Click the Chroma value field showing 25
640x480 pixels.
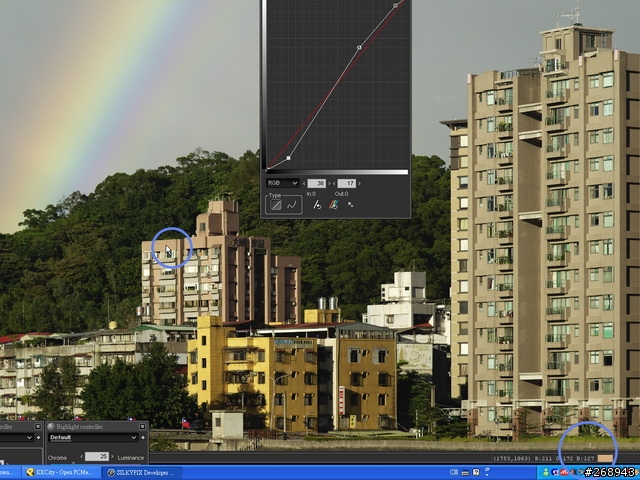[96, 457]
